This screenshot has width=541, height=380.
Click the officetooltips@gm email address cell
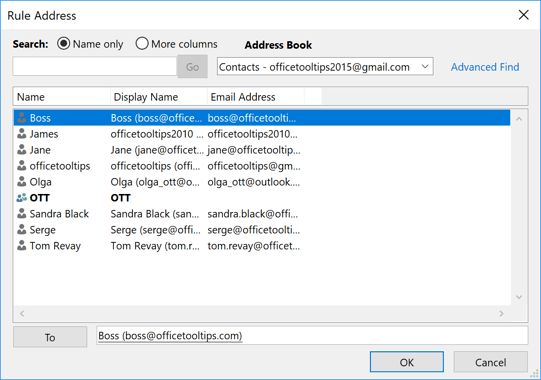pos(254,166)
